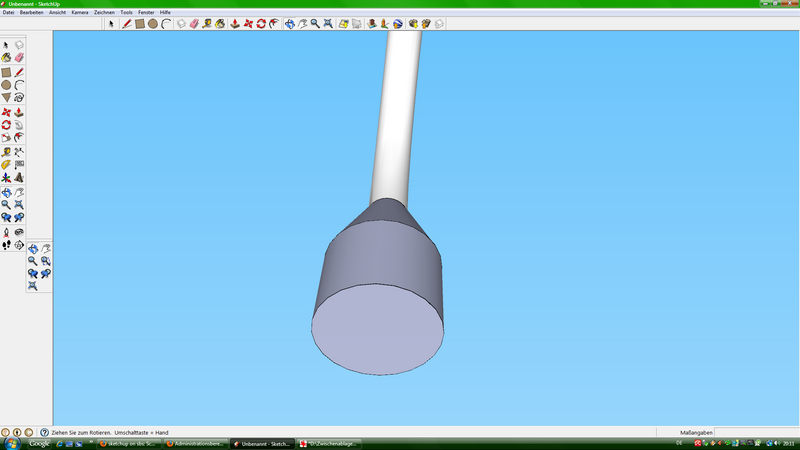Select the arrow tool in top toolbar
Screen dimensions: 800x450
[x=112, y=23]
